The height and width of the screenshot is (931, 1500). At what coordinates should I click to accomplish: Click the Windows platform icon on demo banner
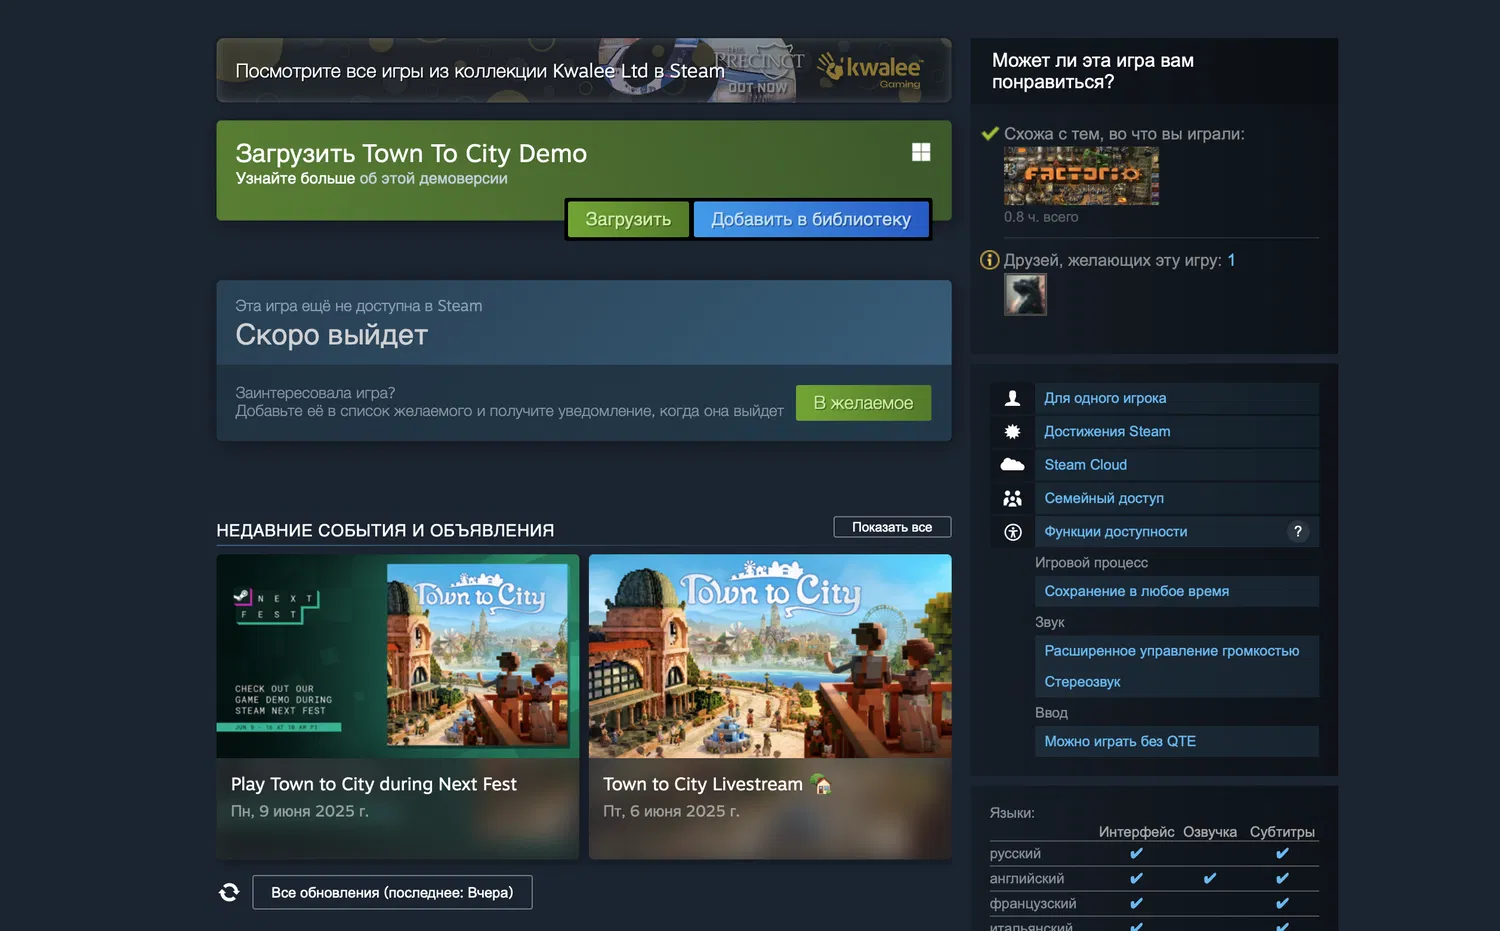(921, 152)
